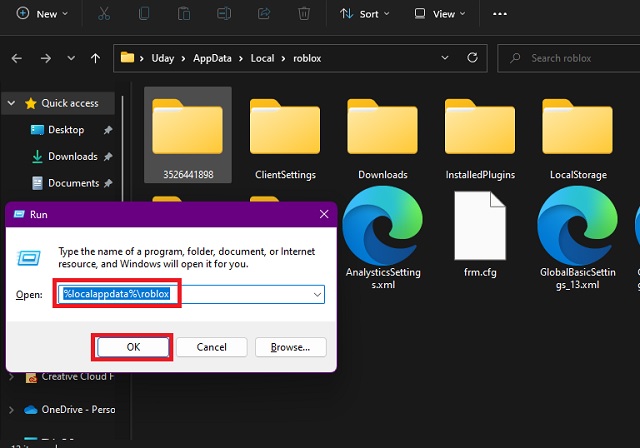Select the ClientSettings folder
This screenshot has height=448, width=640.
[285, 135]
